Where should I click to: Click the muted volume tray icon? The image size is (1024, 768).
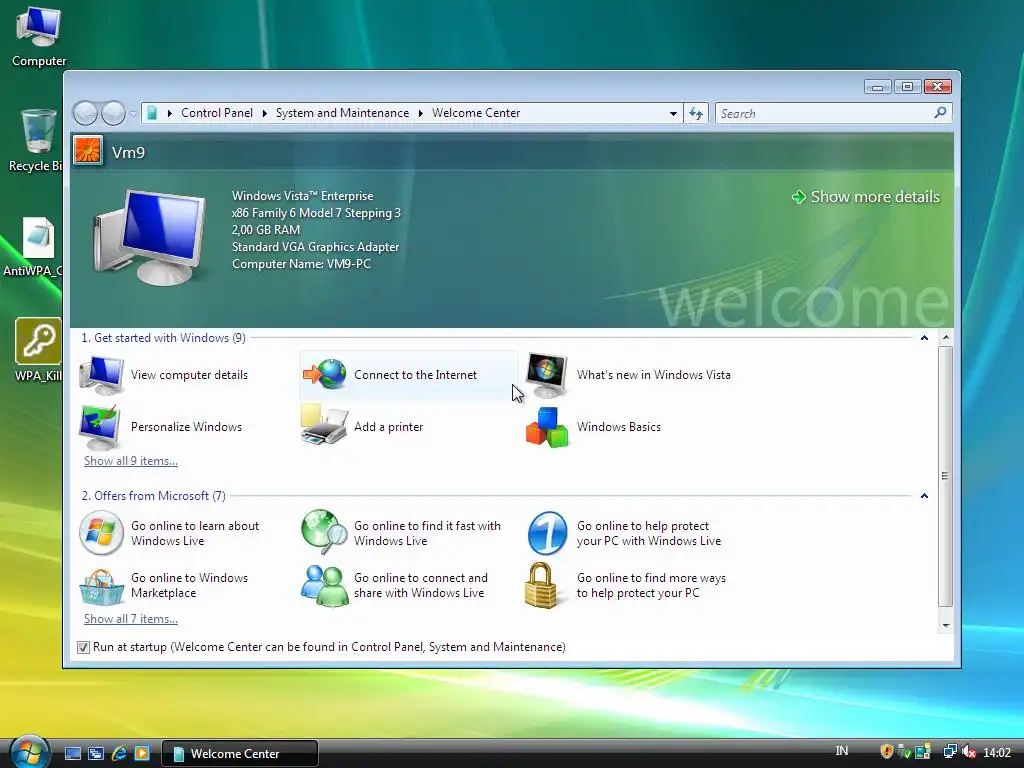point(969,752)
